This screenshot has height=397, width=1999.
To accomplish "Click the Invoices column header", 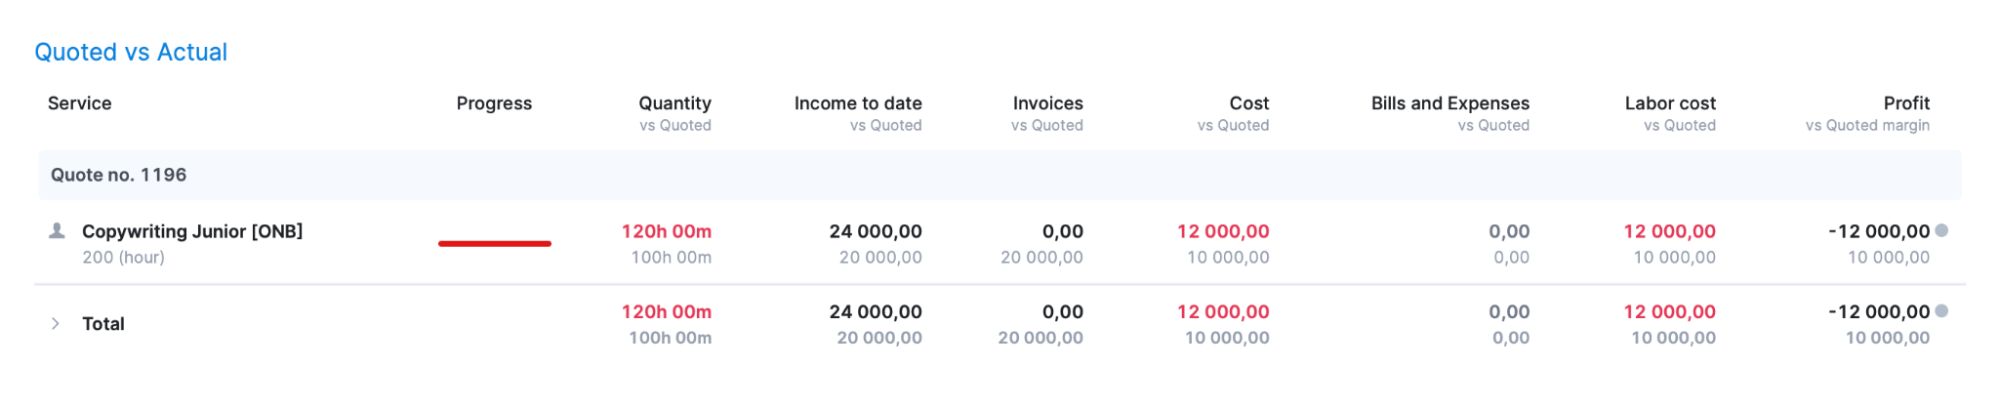I will [1048, 103].
